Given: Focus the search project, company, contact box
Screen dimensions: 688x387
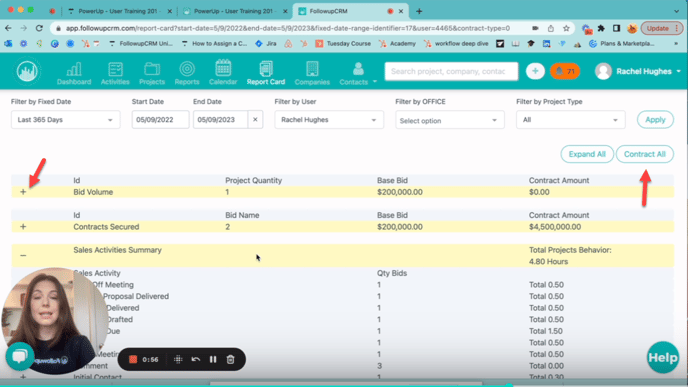Looking at the screenshot, I should point(451,71).
